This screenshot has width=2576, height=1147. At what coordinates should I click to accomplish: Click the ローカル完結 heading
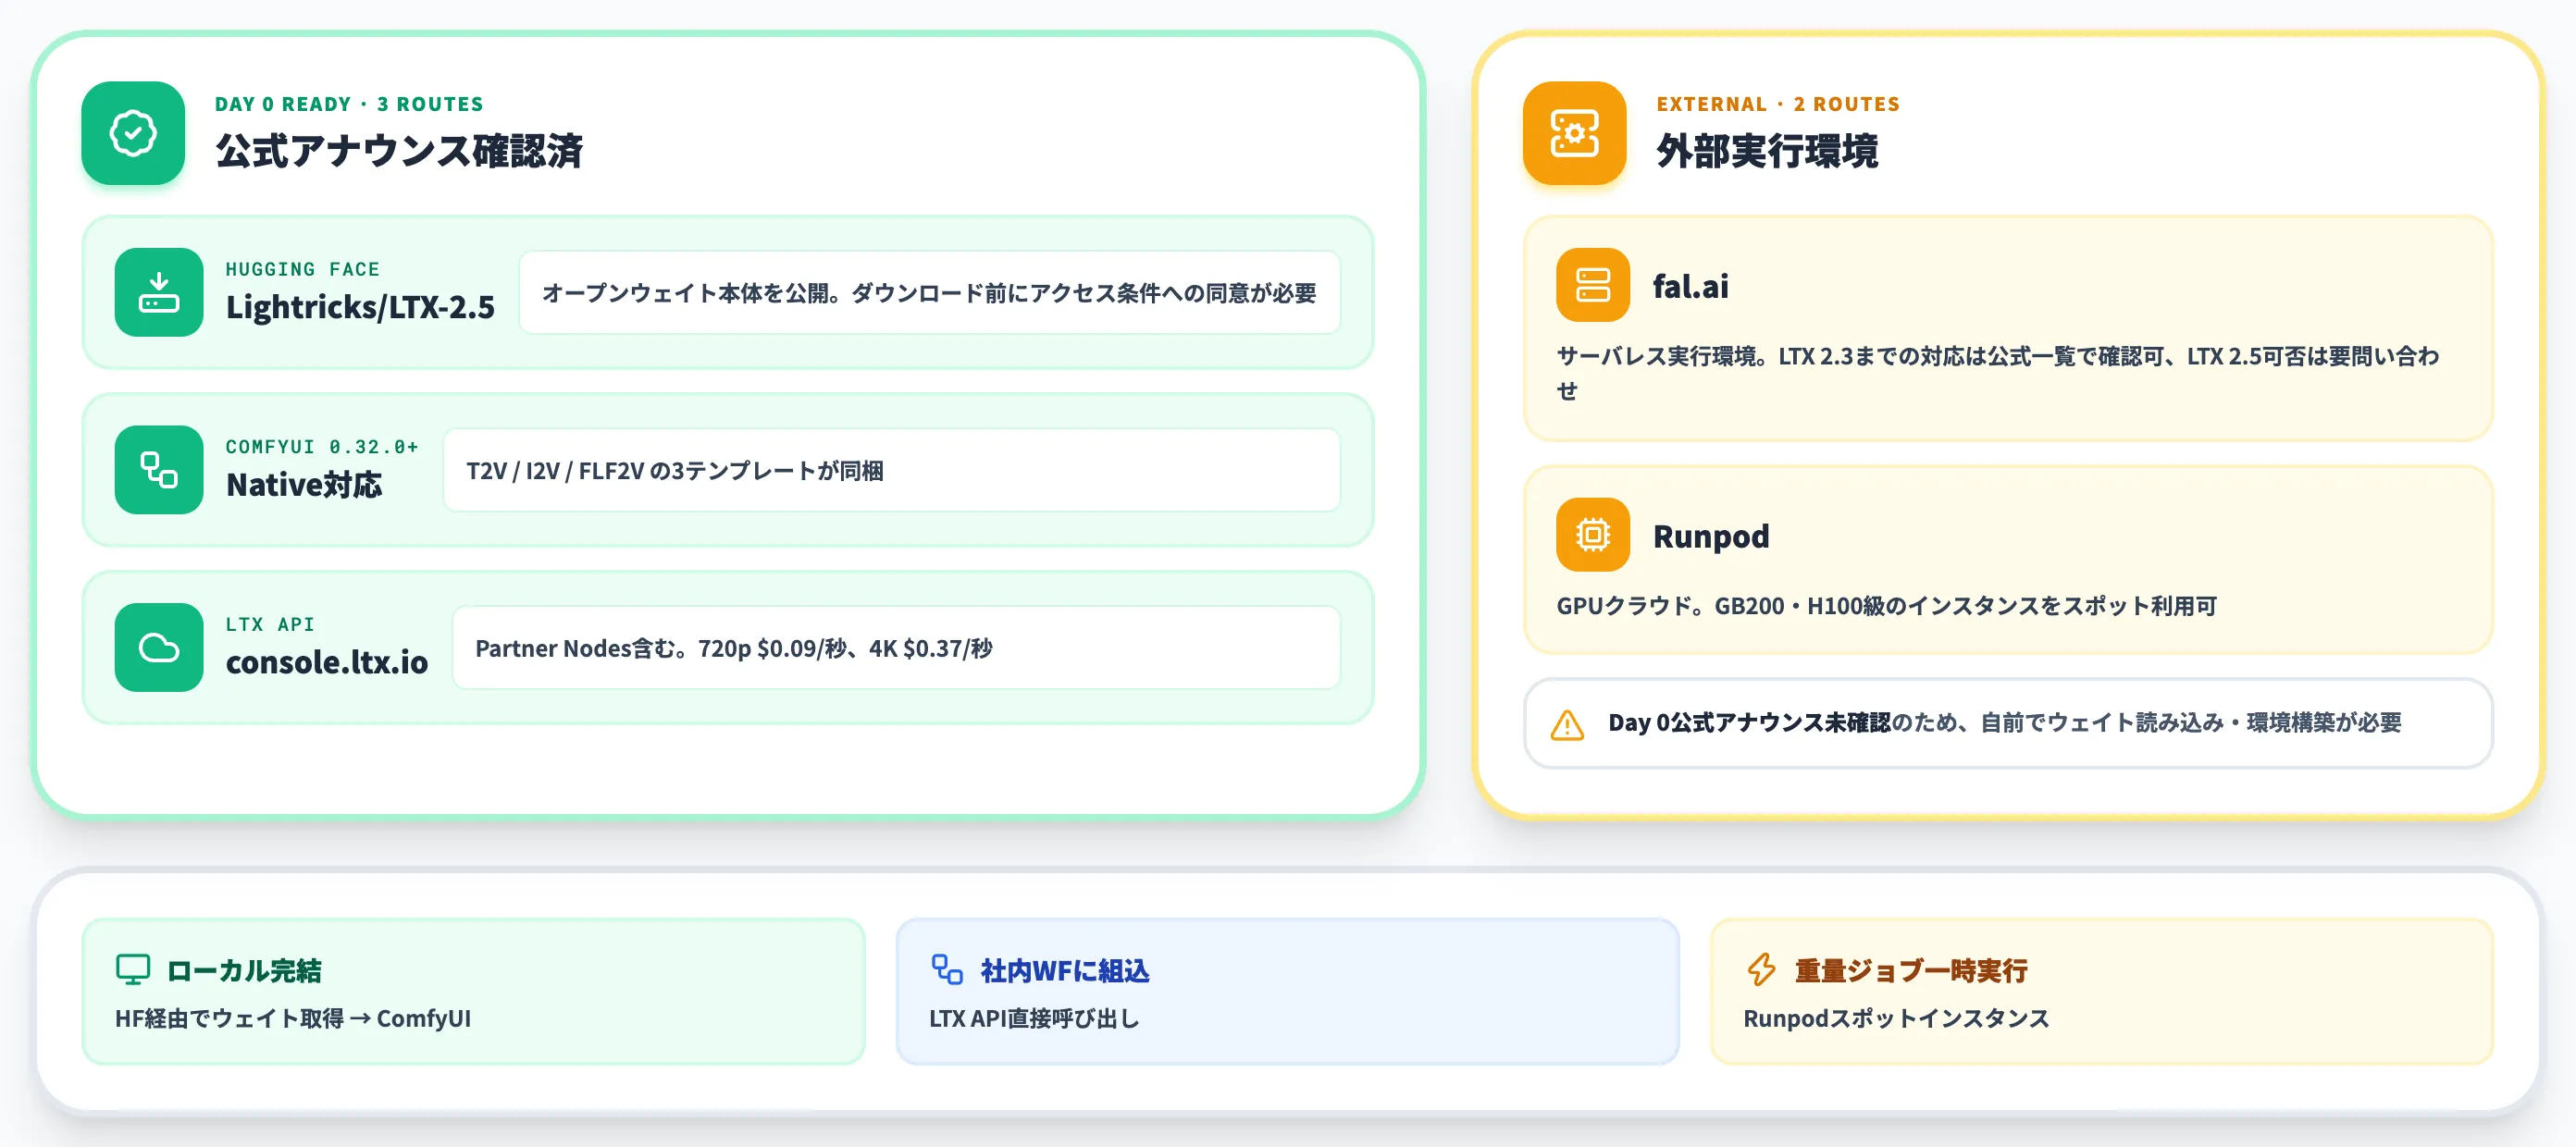tap(244, 970)
